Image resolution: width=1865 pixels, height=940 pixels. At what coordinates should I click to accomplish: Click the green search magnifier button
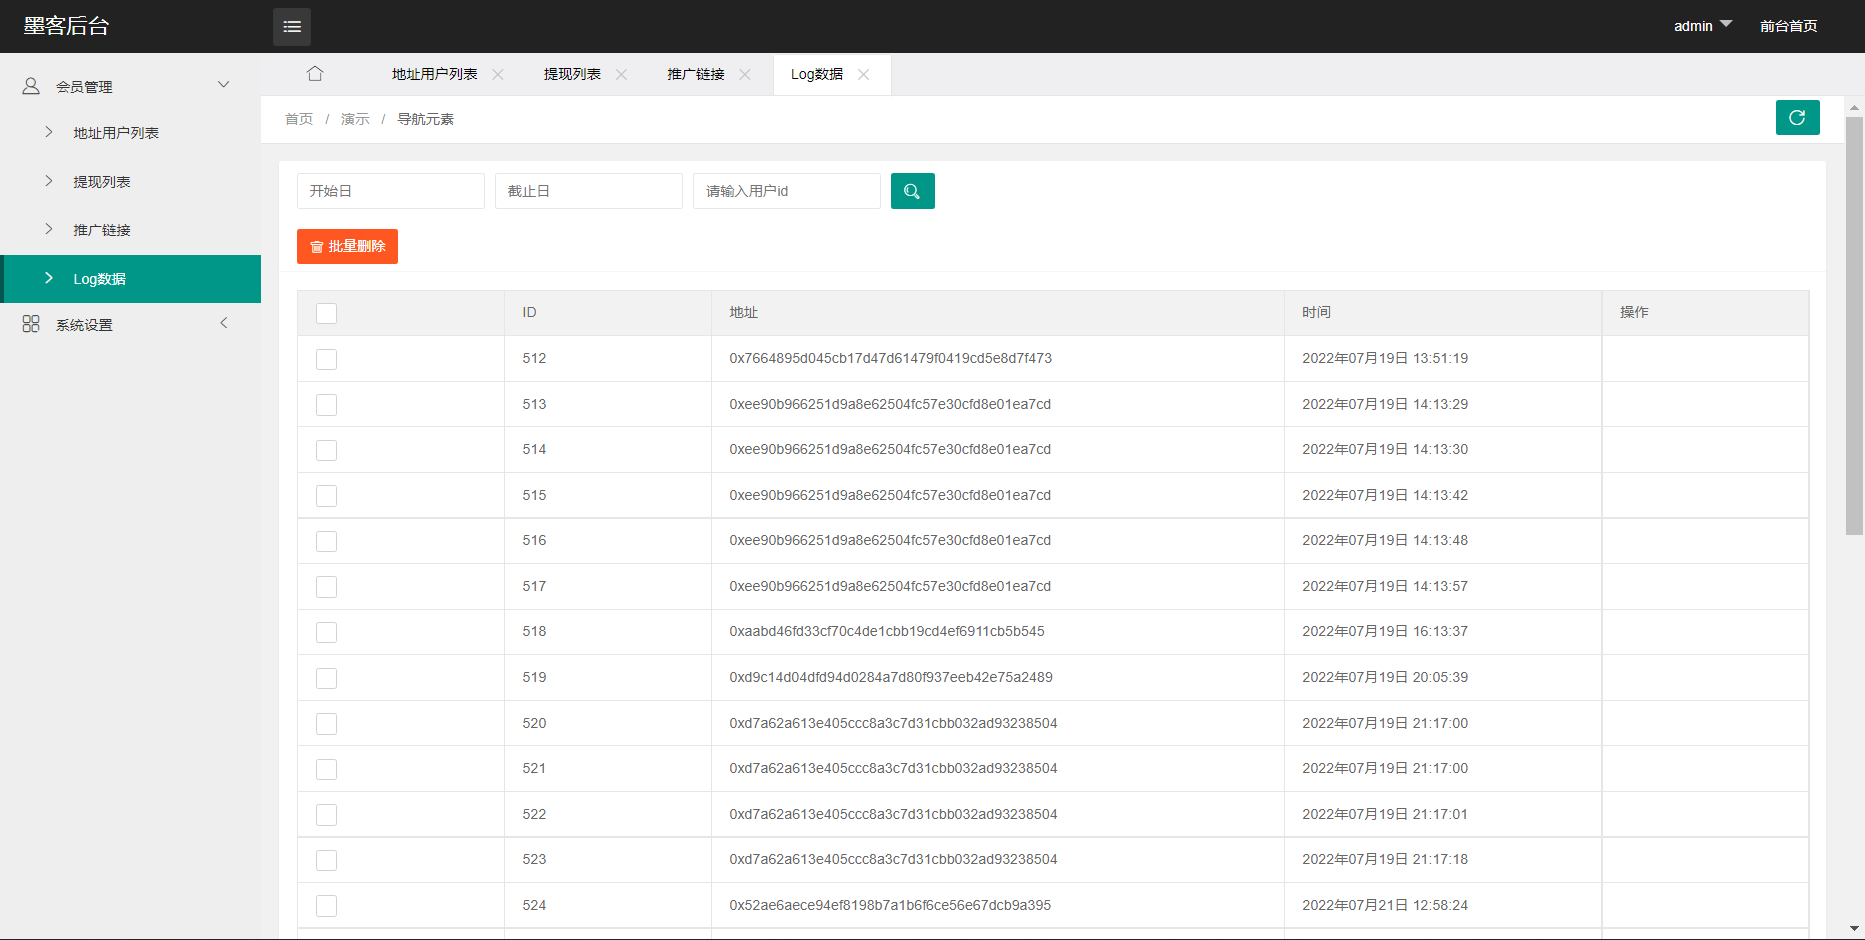(x=912, y=191)
